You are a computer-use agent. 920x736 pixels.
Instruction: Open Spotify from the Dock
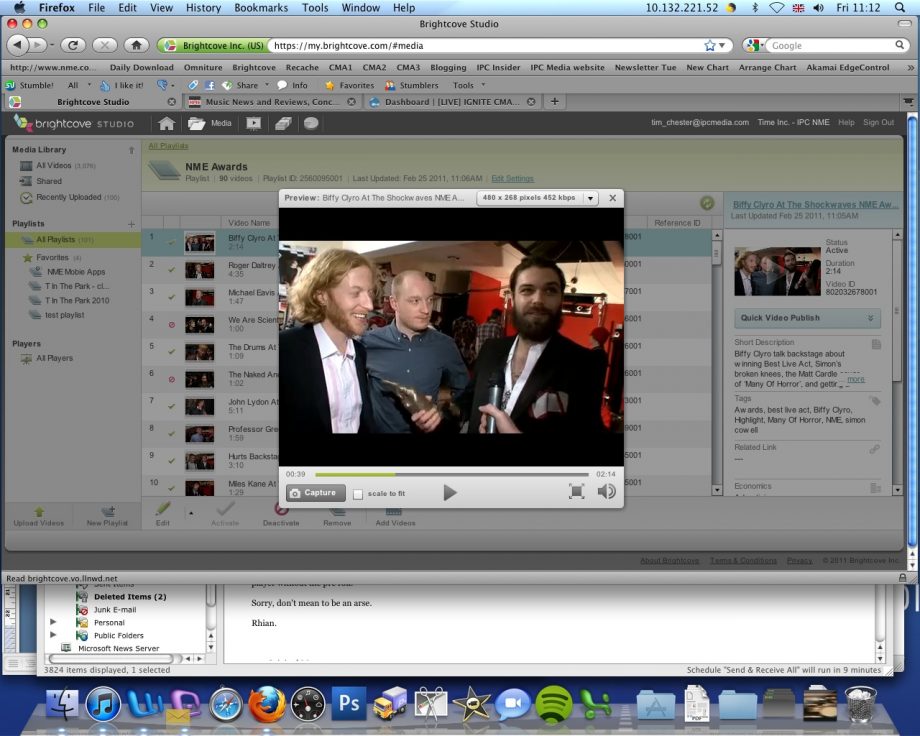(554, 703)
